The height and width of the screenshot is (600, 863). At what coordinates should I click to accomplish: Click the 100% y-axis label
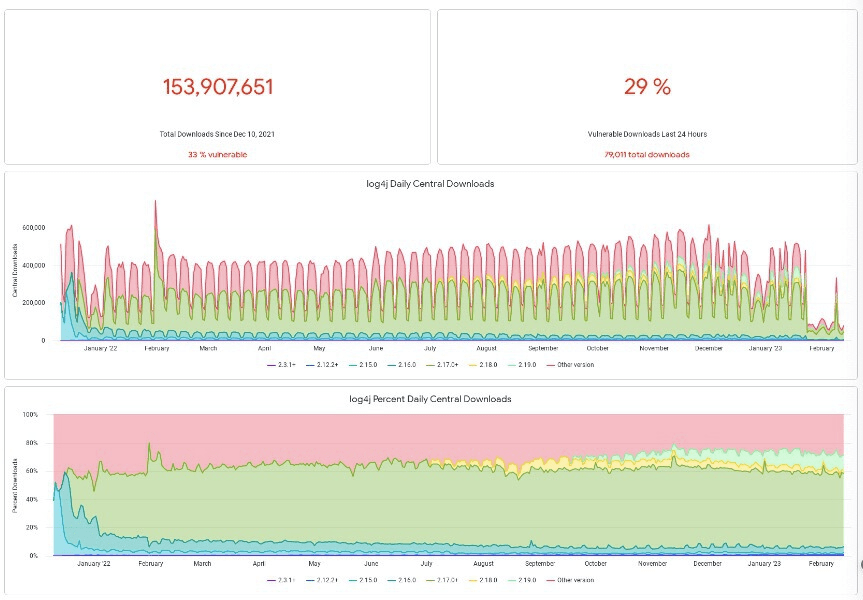click(30, 414)
